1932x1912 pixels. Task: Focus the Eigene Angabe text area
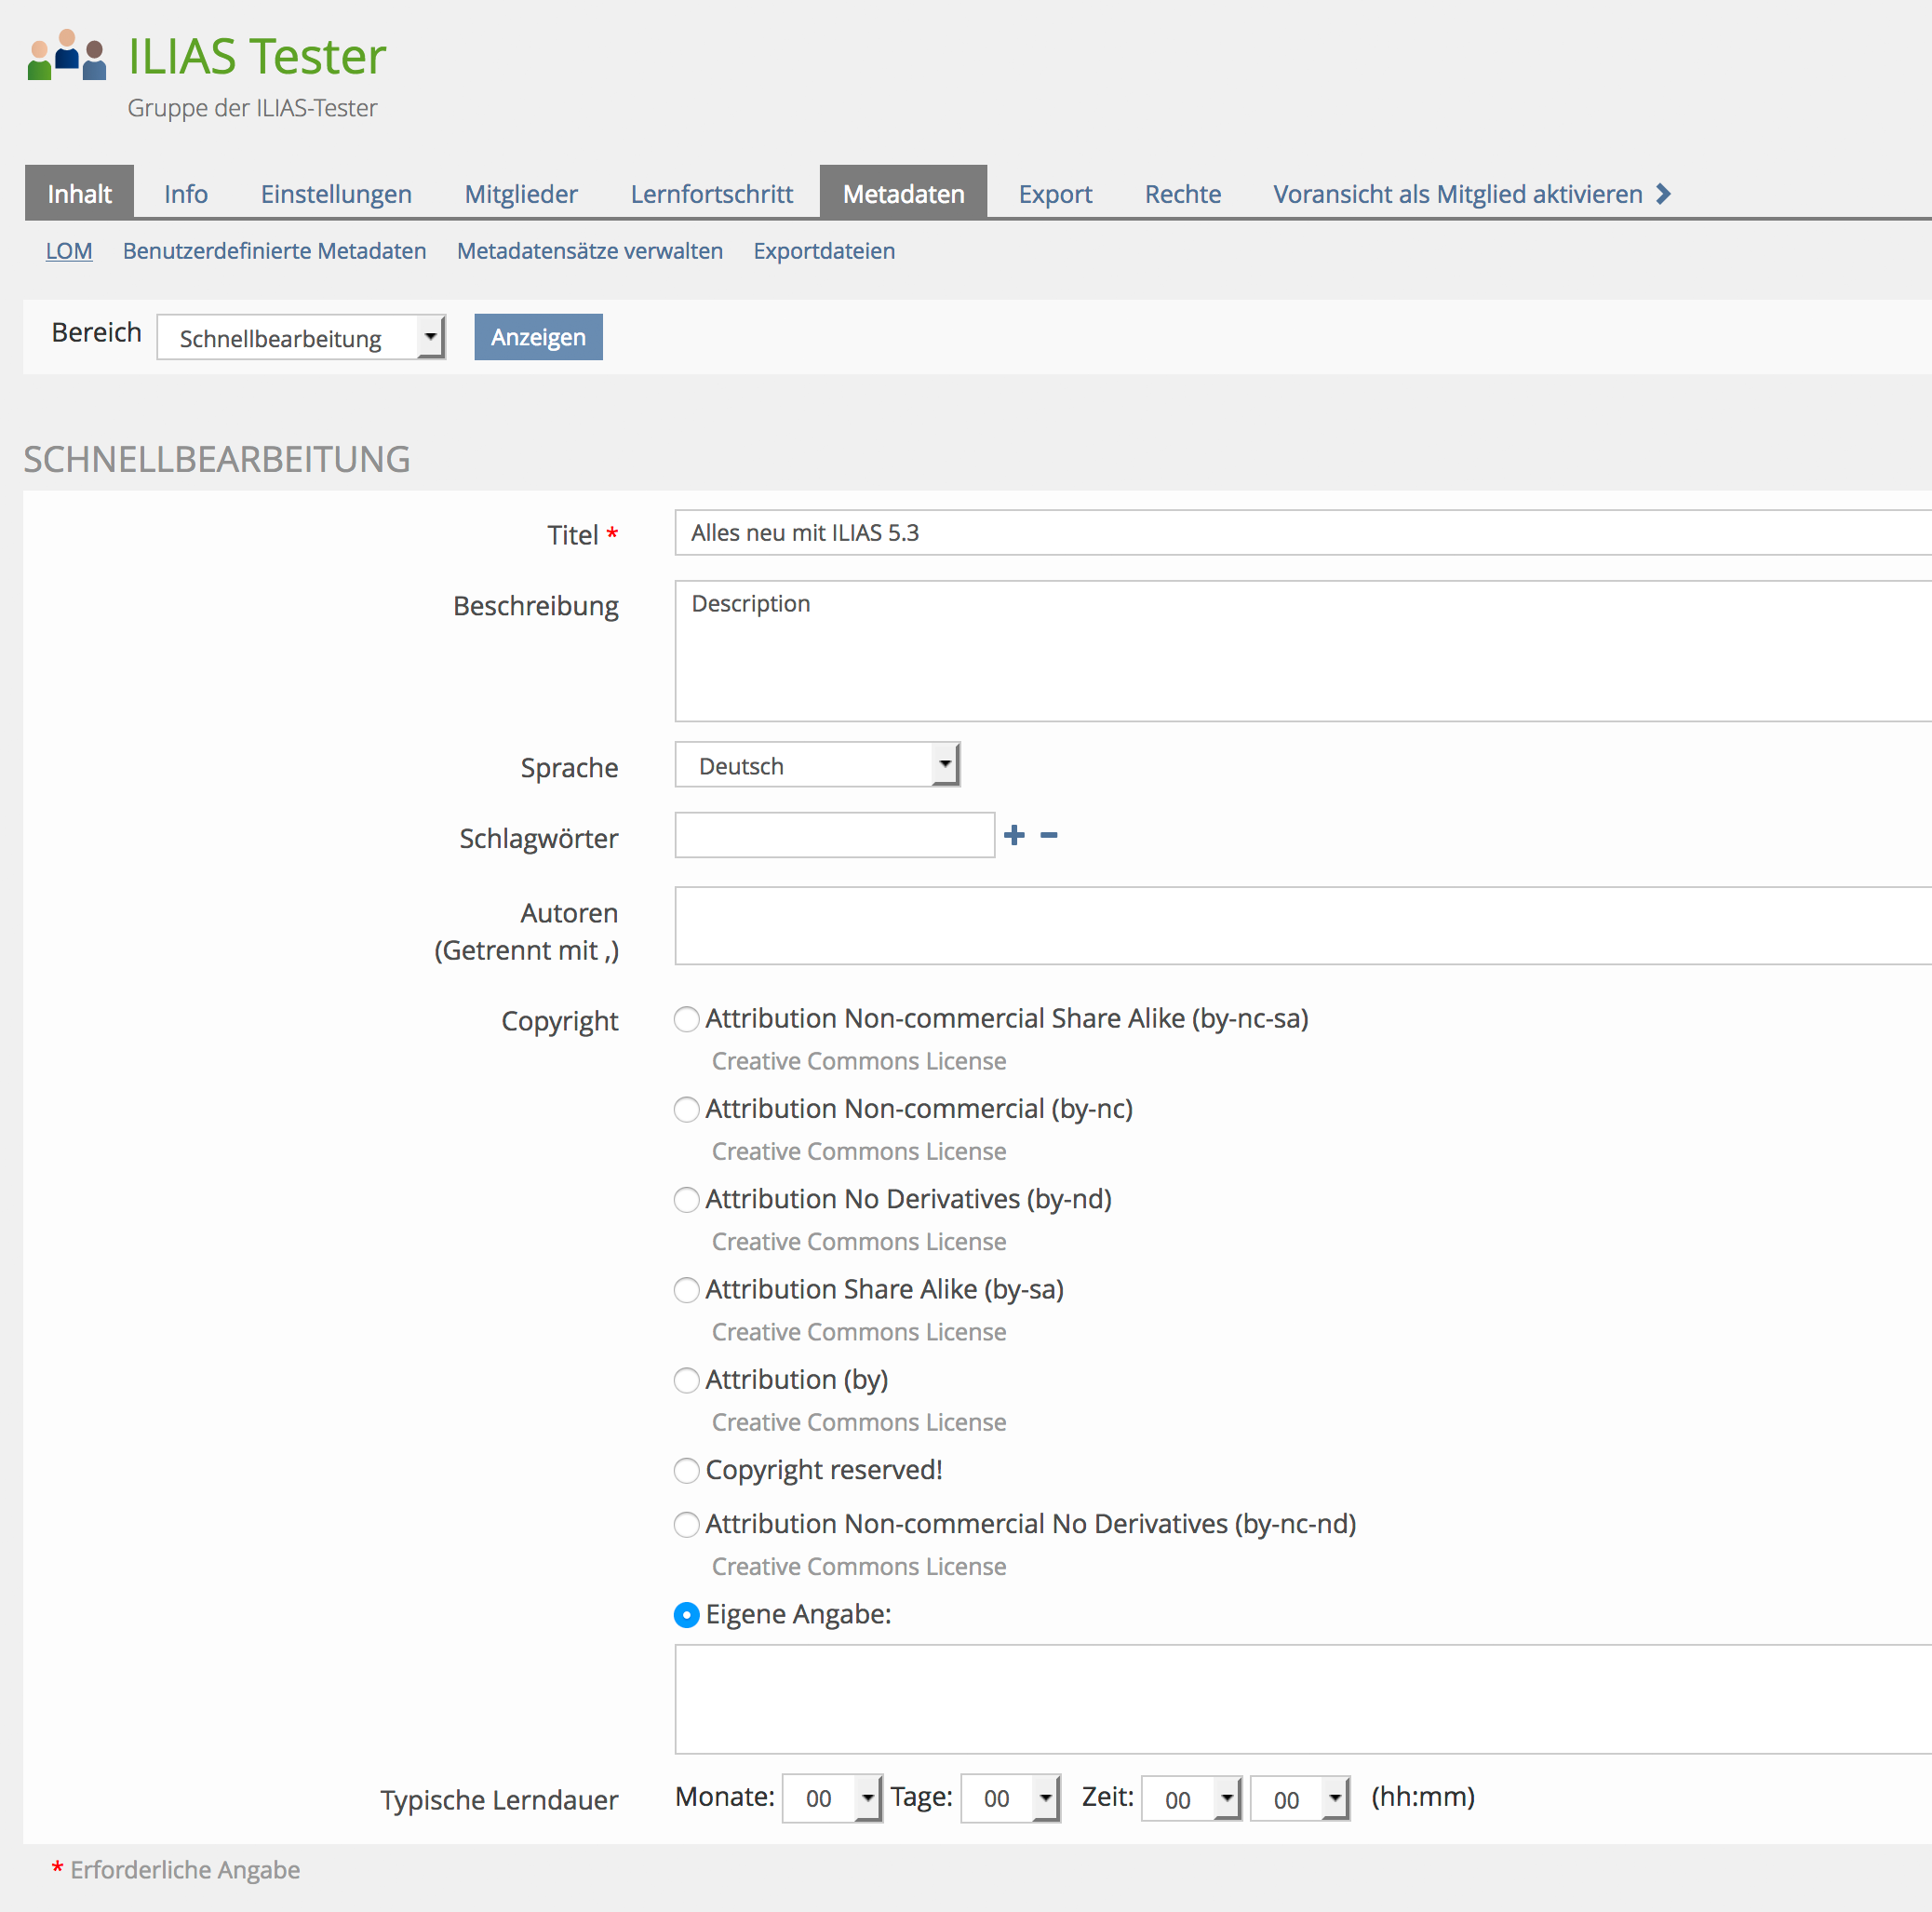(1300, 1698)
